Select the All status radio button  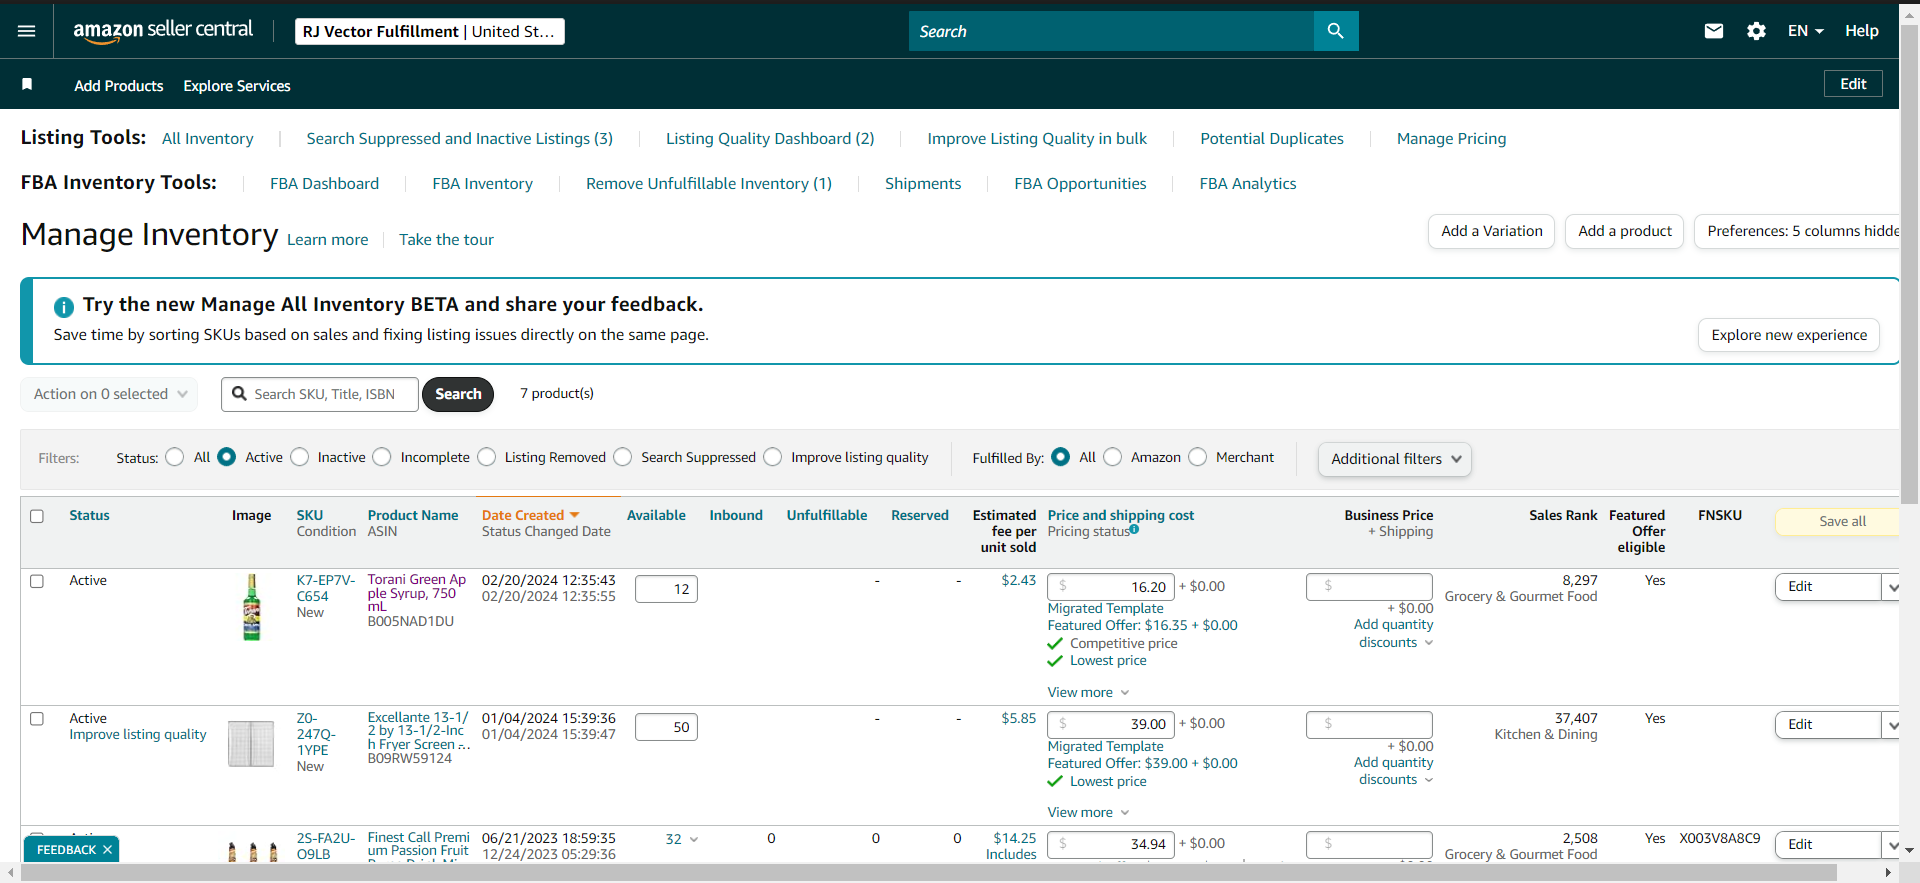coord(175,457)
